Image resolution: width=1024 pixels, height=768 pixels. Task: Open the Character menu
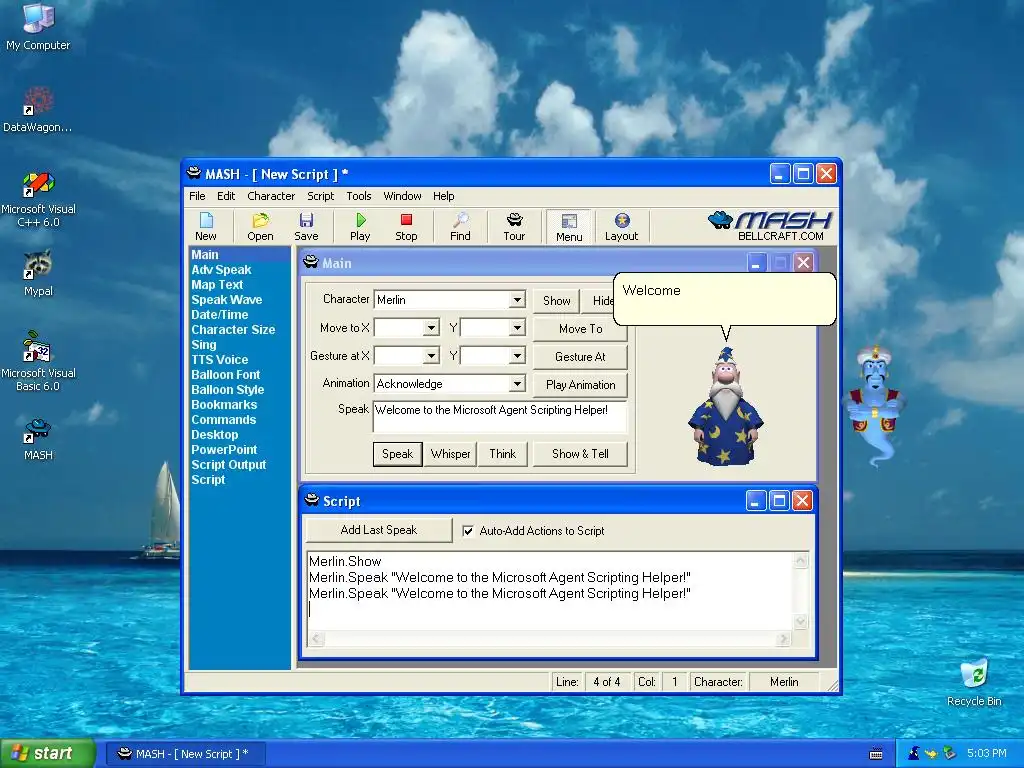coord(271,196)
